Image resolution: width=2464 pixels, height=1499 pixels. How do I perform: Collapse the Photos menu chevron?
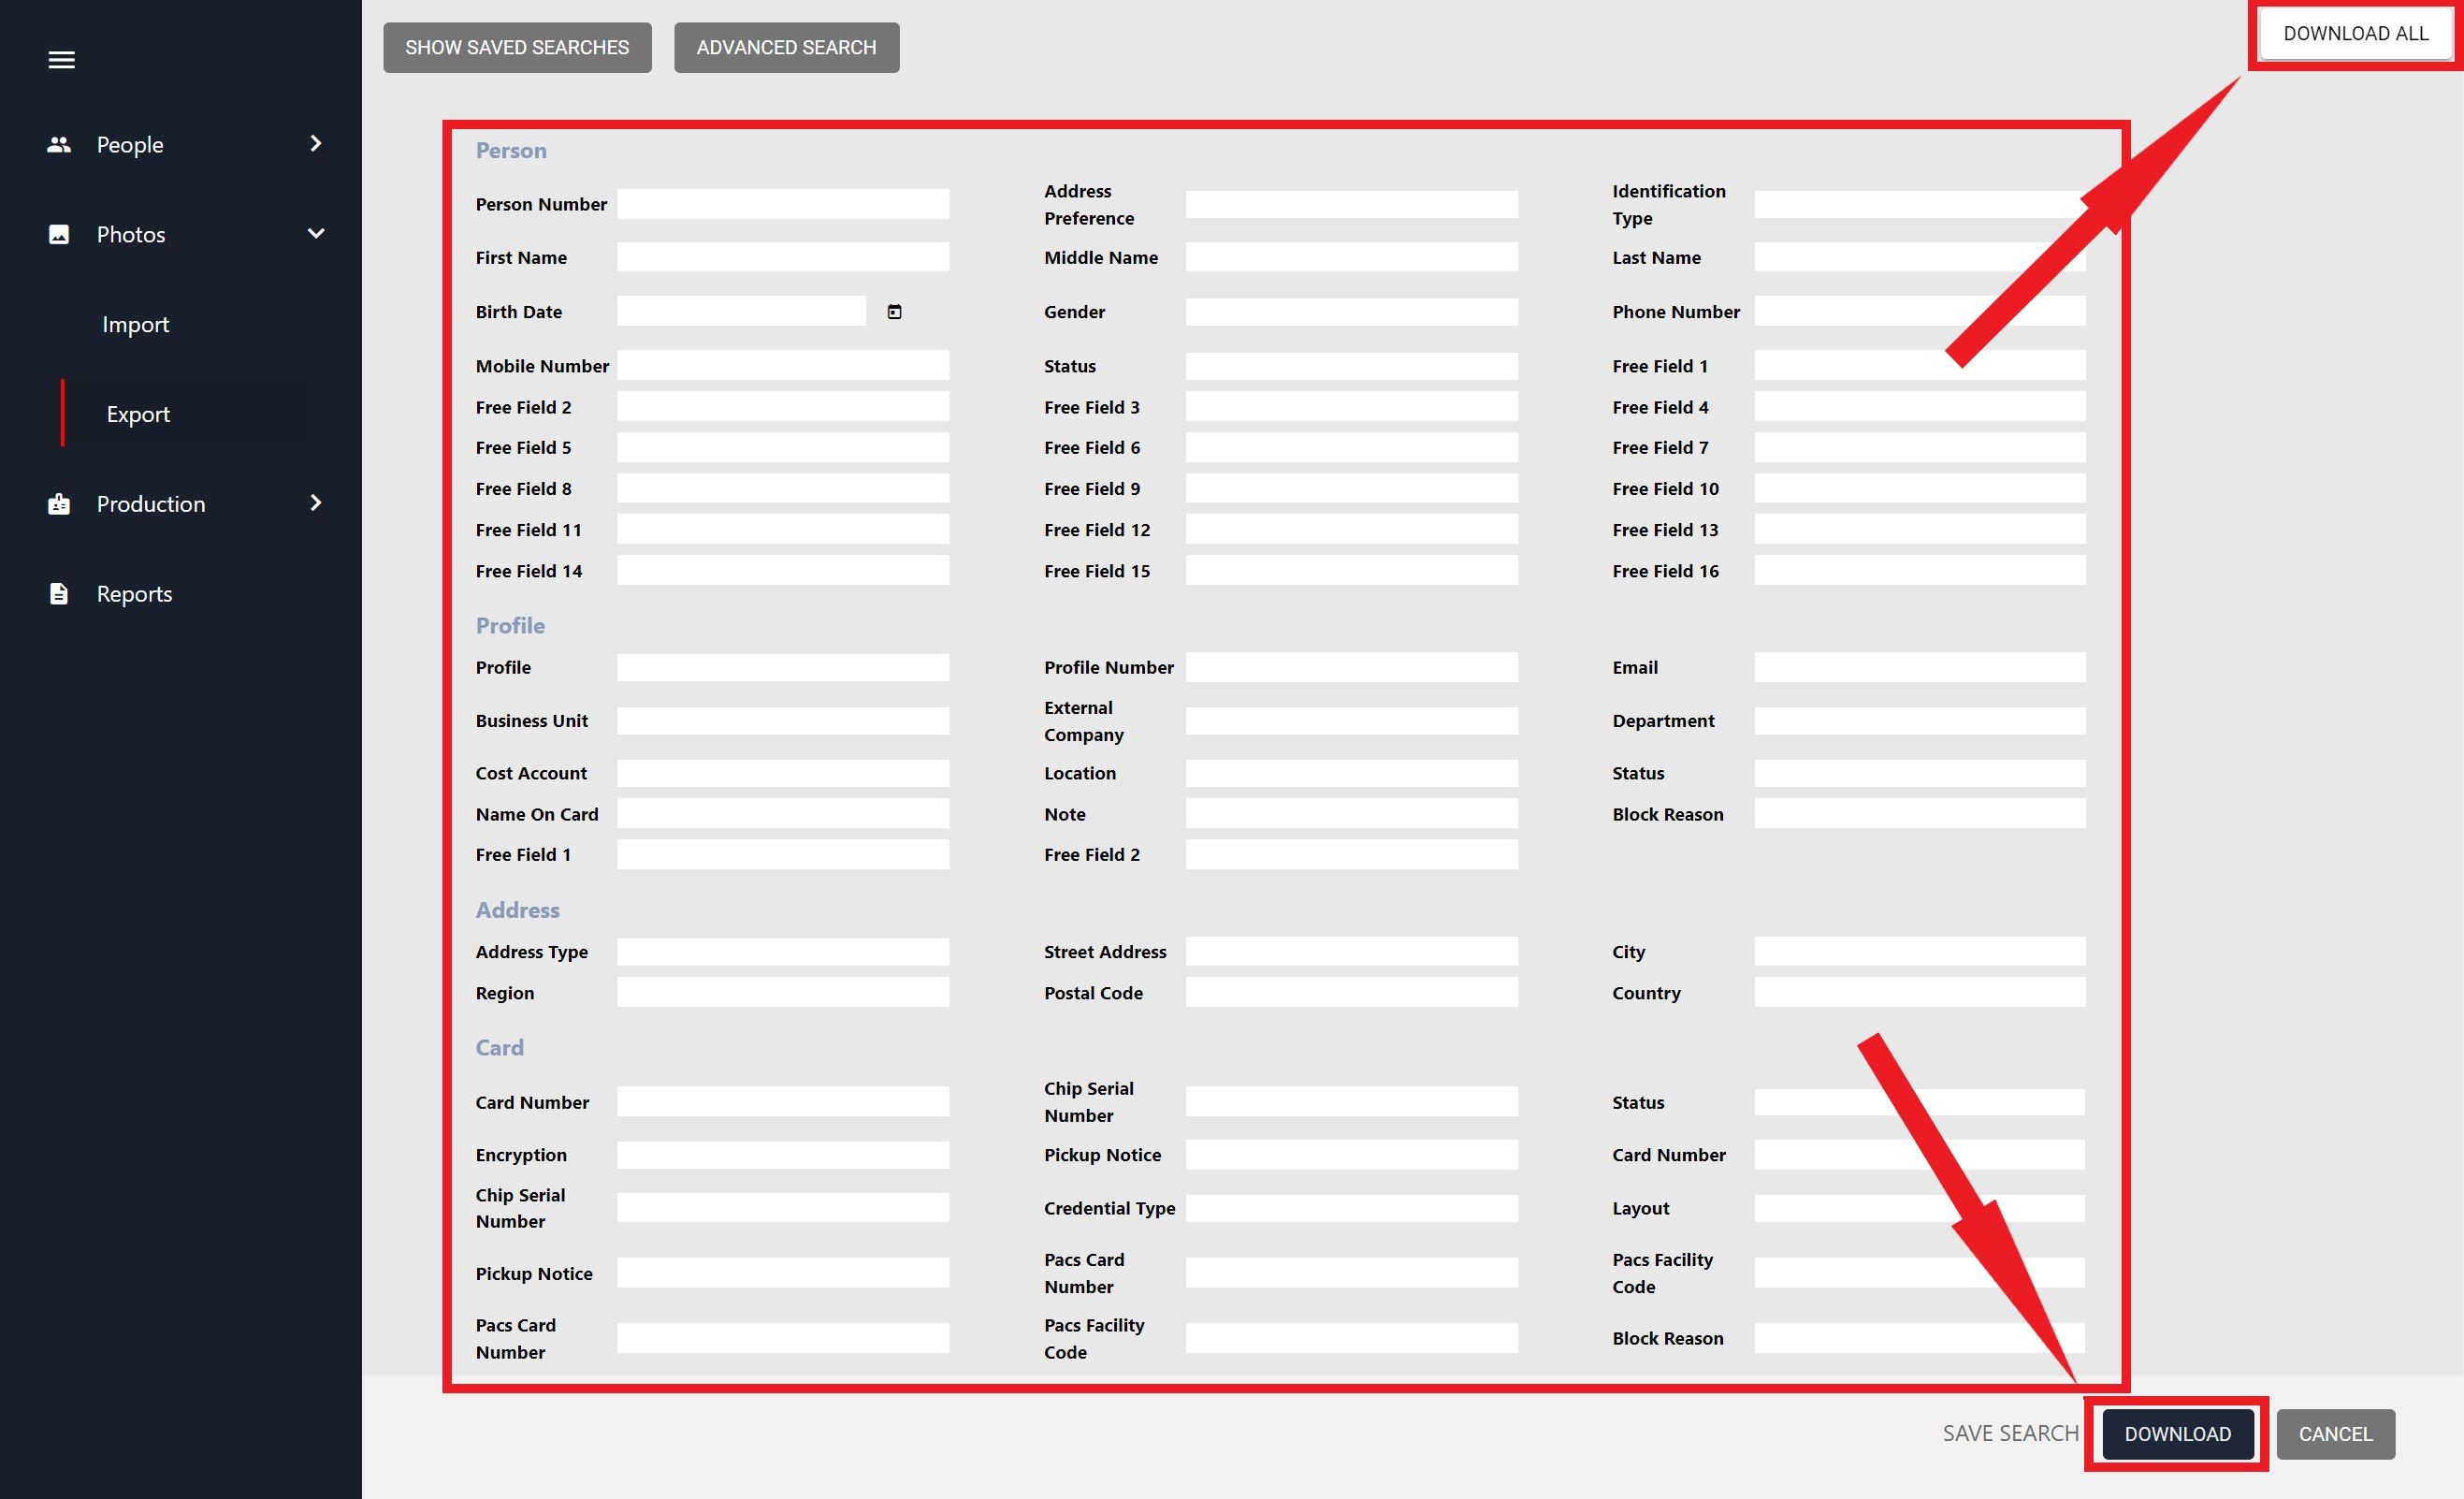pyautogui.click(x=316, y=233)
